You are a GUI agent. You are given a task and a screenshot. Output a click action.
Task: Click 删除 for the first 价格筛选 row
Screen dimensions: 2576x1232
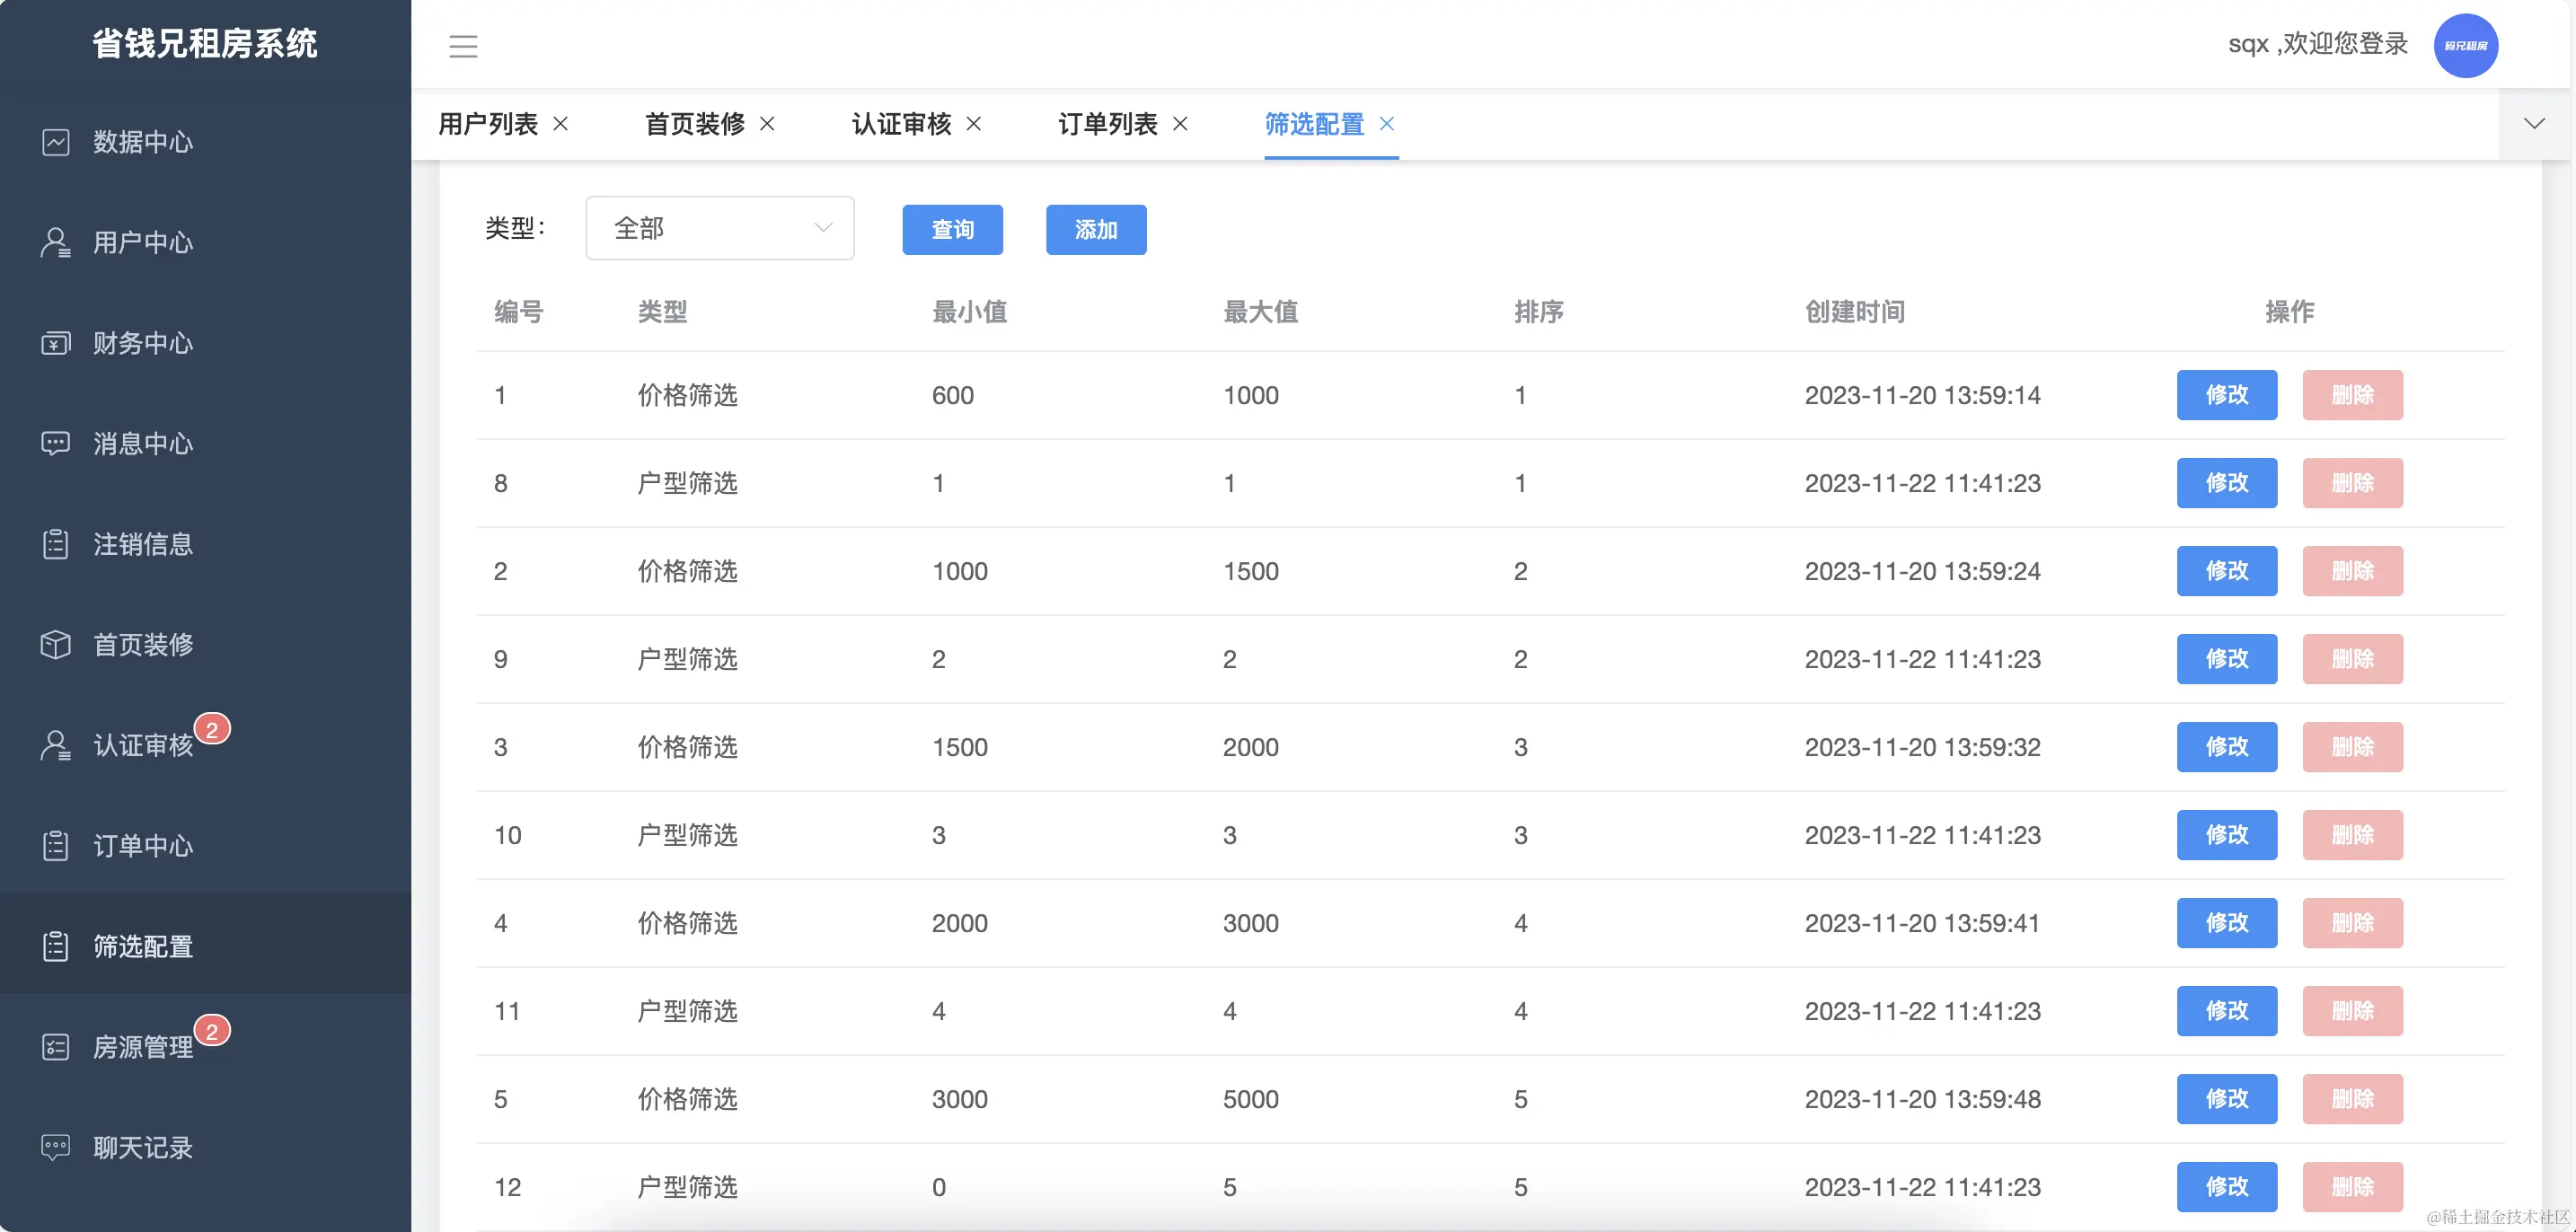2353,395
